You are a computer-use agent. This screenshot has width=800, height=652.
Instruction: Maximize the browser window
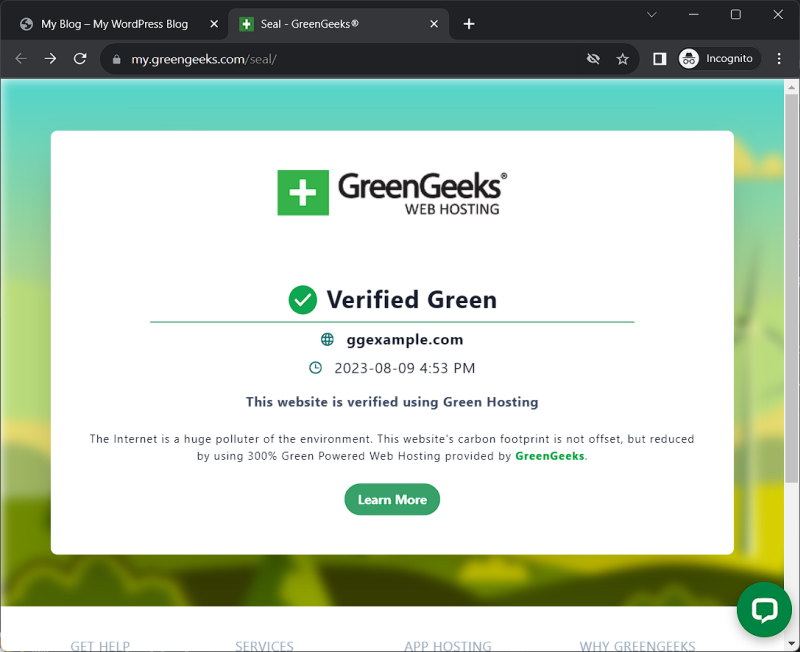coord(735,15)
